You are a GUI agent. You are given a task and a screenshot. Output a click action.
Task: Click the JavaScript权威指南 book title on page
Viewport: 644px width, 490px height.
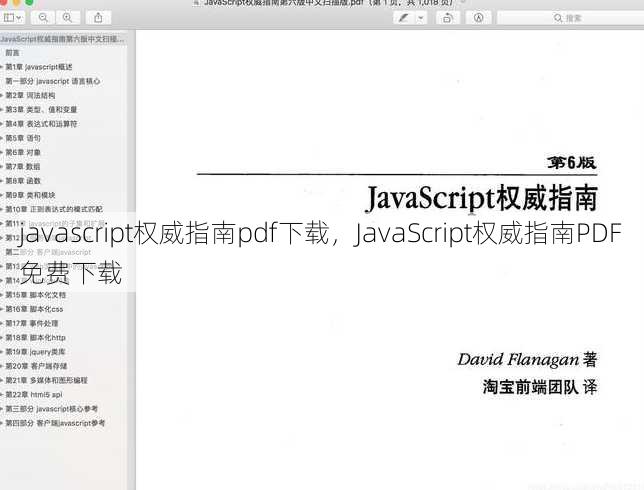coord(481,199)
